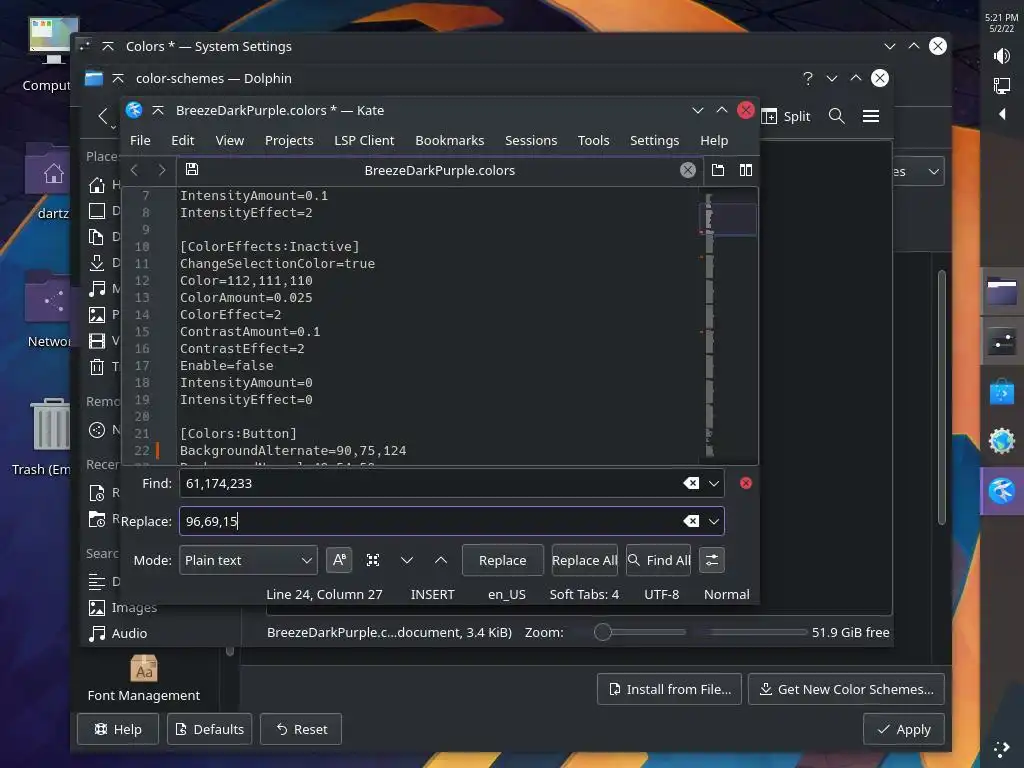The width and height of the screenshot is (1024, 768).
Task: Open the Mode Plain text combo box
Action: point(248,560)
